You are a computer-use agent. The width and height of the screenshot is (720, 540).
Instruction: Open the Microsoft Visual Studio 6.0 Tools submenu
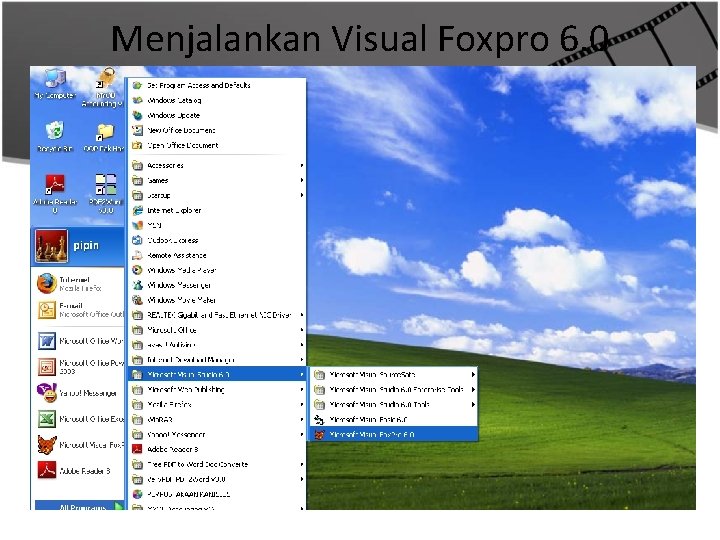coord(394,405)
